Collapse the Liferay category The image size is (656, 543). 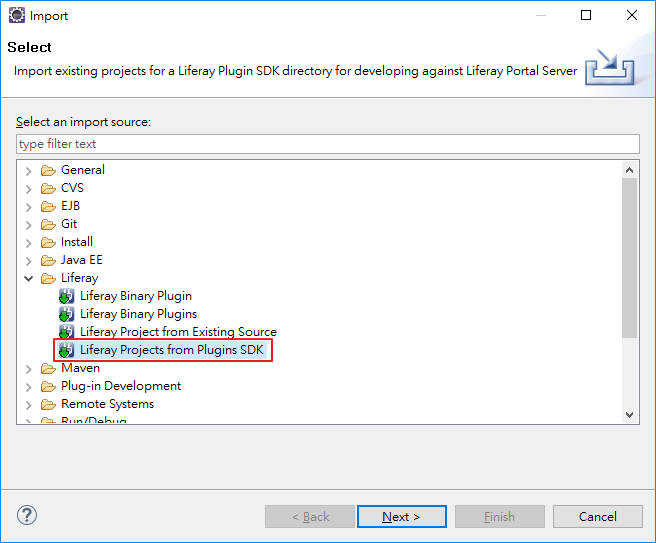click(28, 278)
